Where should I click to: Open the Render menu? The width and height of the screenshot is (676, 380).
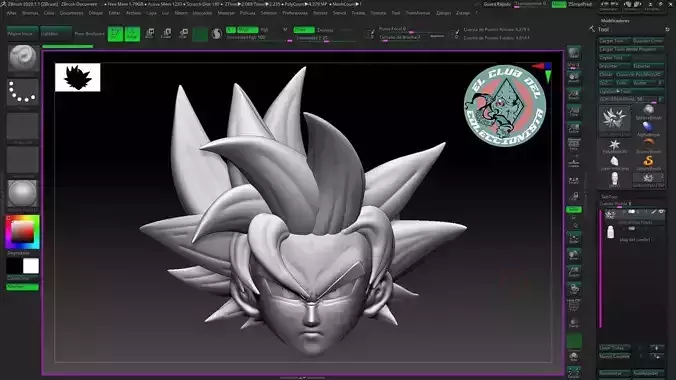[320, 13]
